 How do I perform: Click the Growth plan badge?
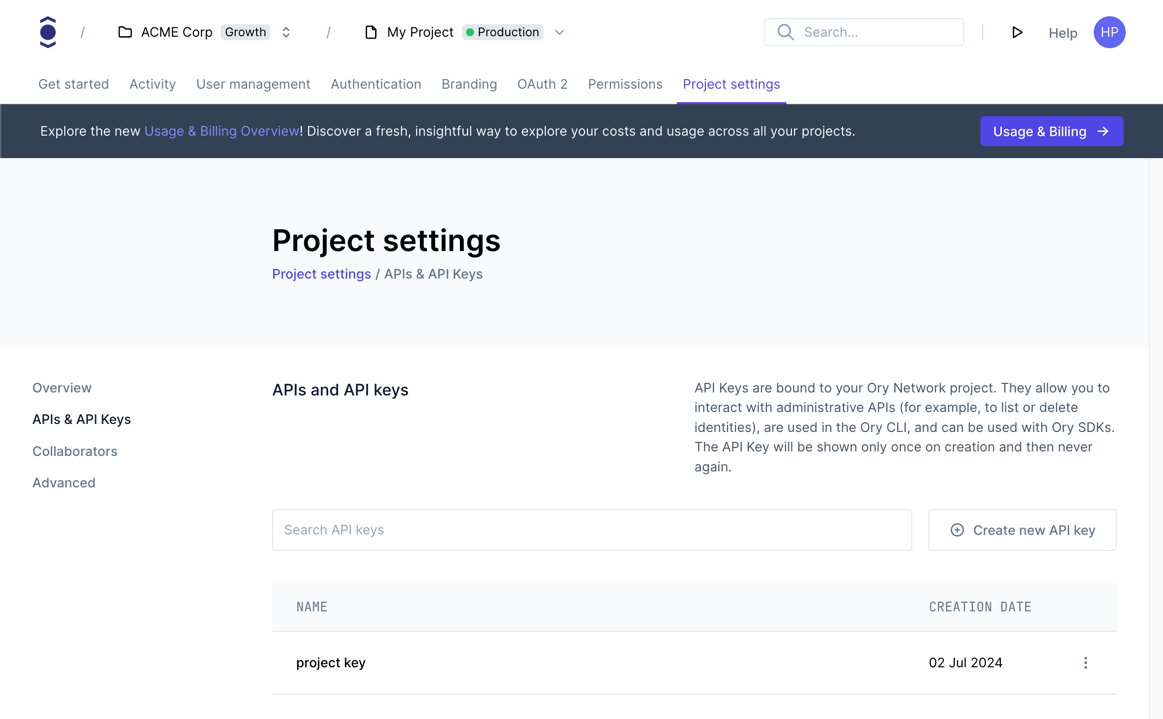coord(246,32)
